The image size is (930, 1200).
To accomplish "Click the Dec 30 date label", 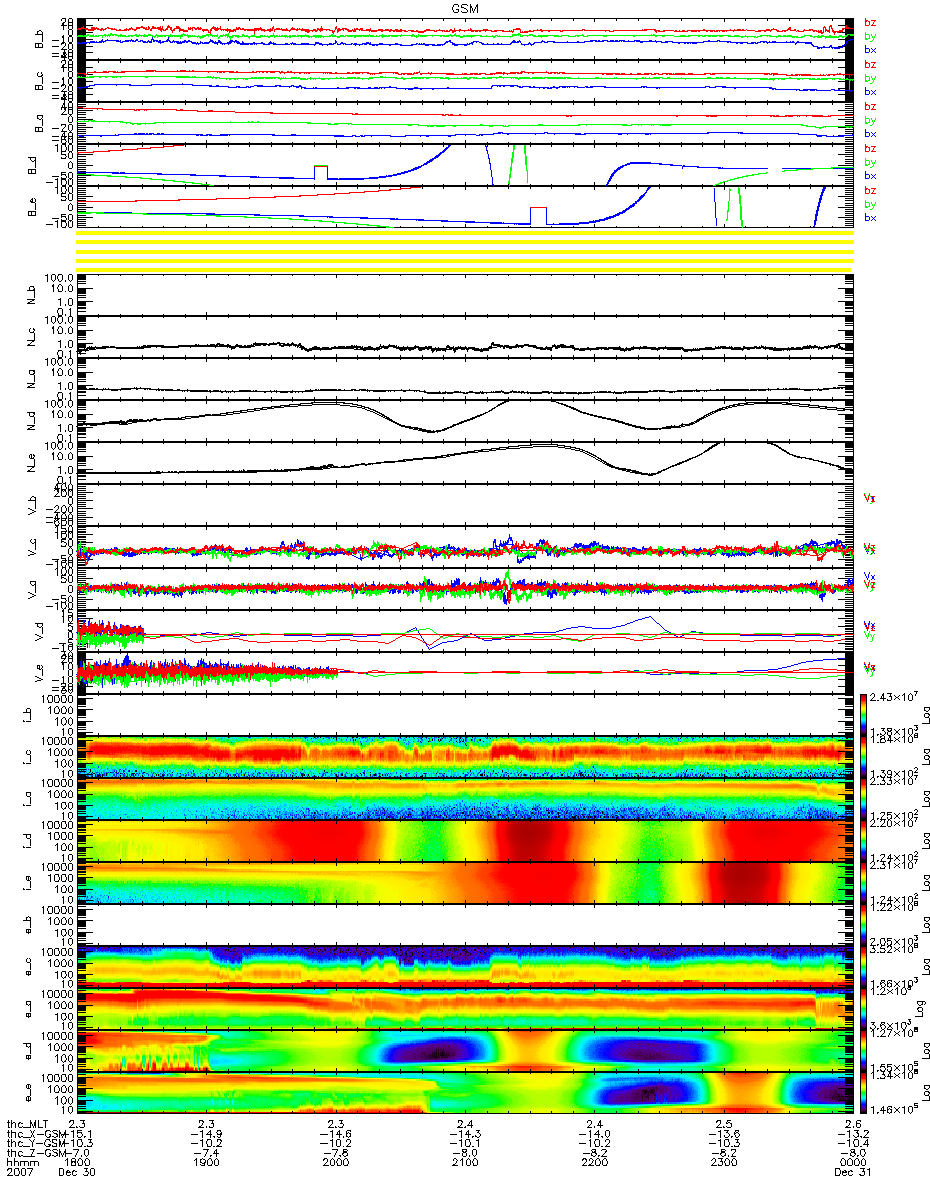I will coord(75,1172).
